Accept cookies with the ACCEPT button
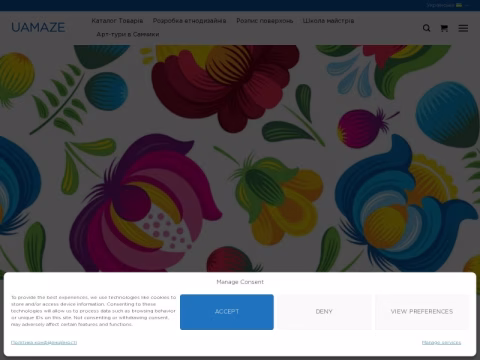This screenshot has height=360, width=480. [227, 312]
